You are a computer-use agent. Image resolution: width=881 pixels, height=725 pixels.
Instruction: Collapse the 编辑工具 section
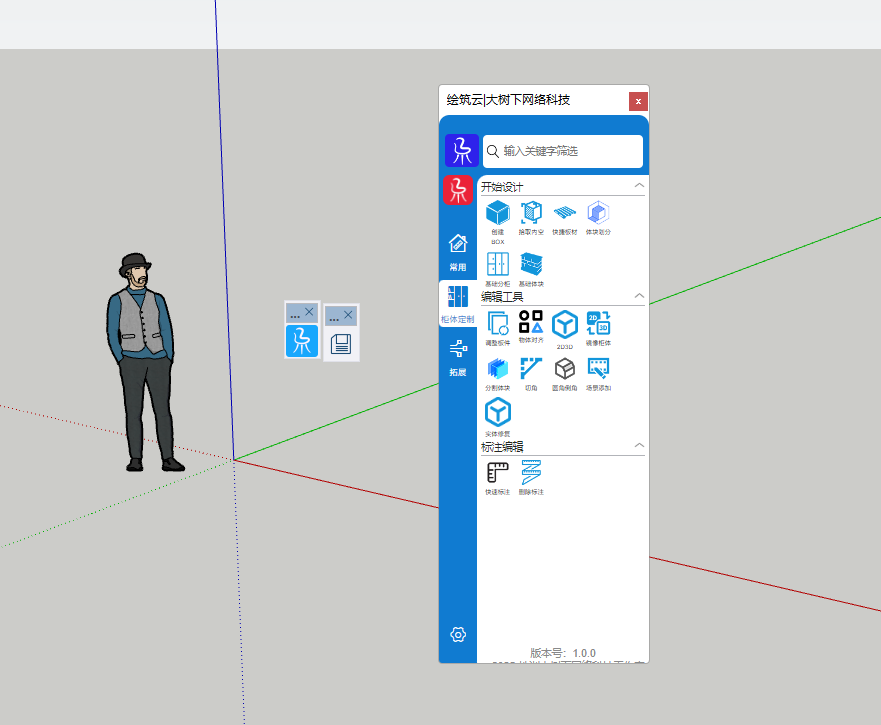(639, 296)
